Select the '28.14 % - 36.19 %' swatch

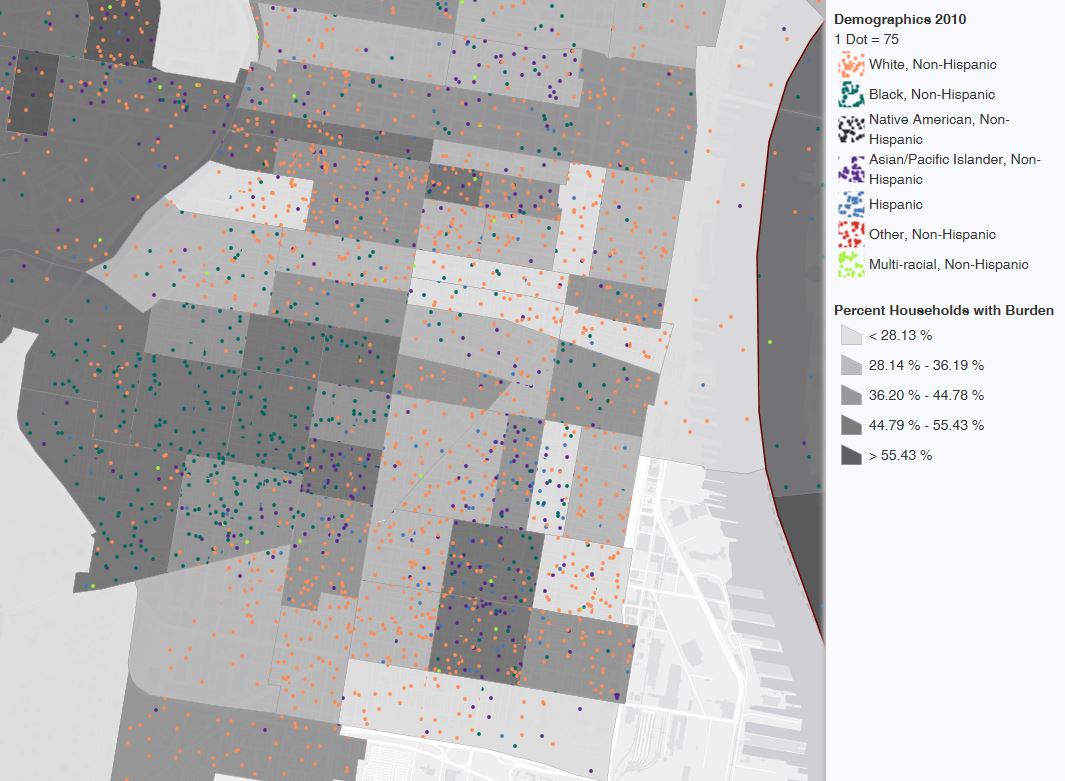point(850,365)
